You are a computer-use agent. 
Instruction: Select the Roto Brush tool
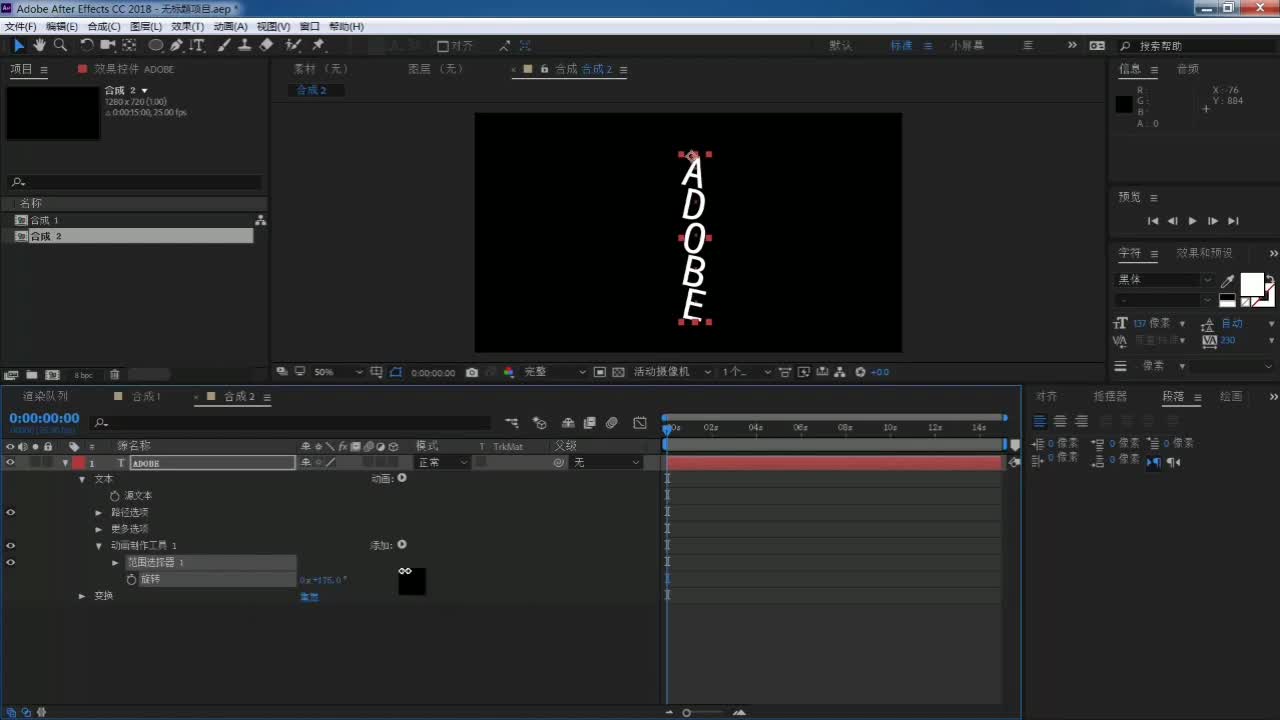pos(294,45)
